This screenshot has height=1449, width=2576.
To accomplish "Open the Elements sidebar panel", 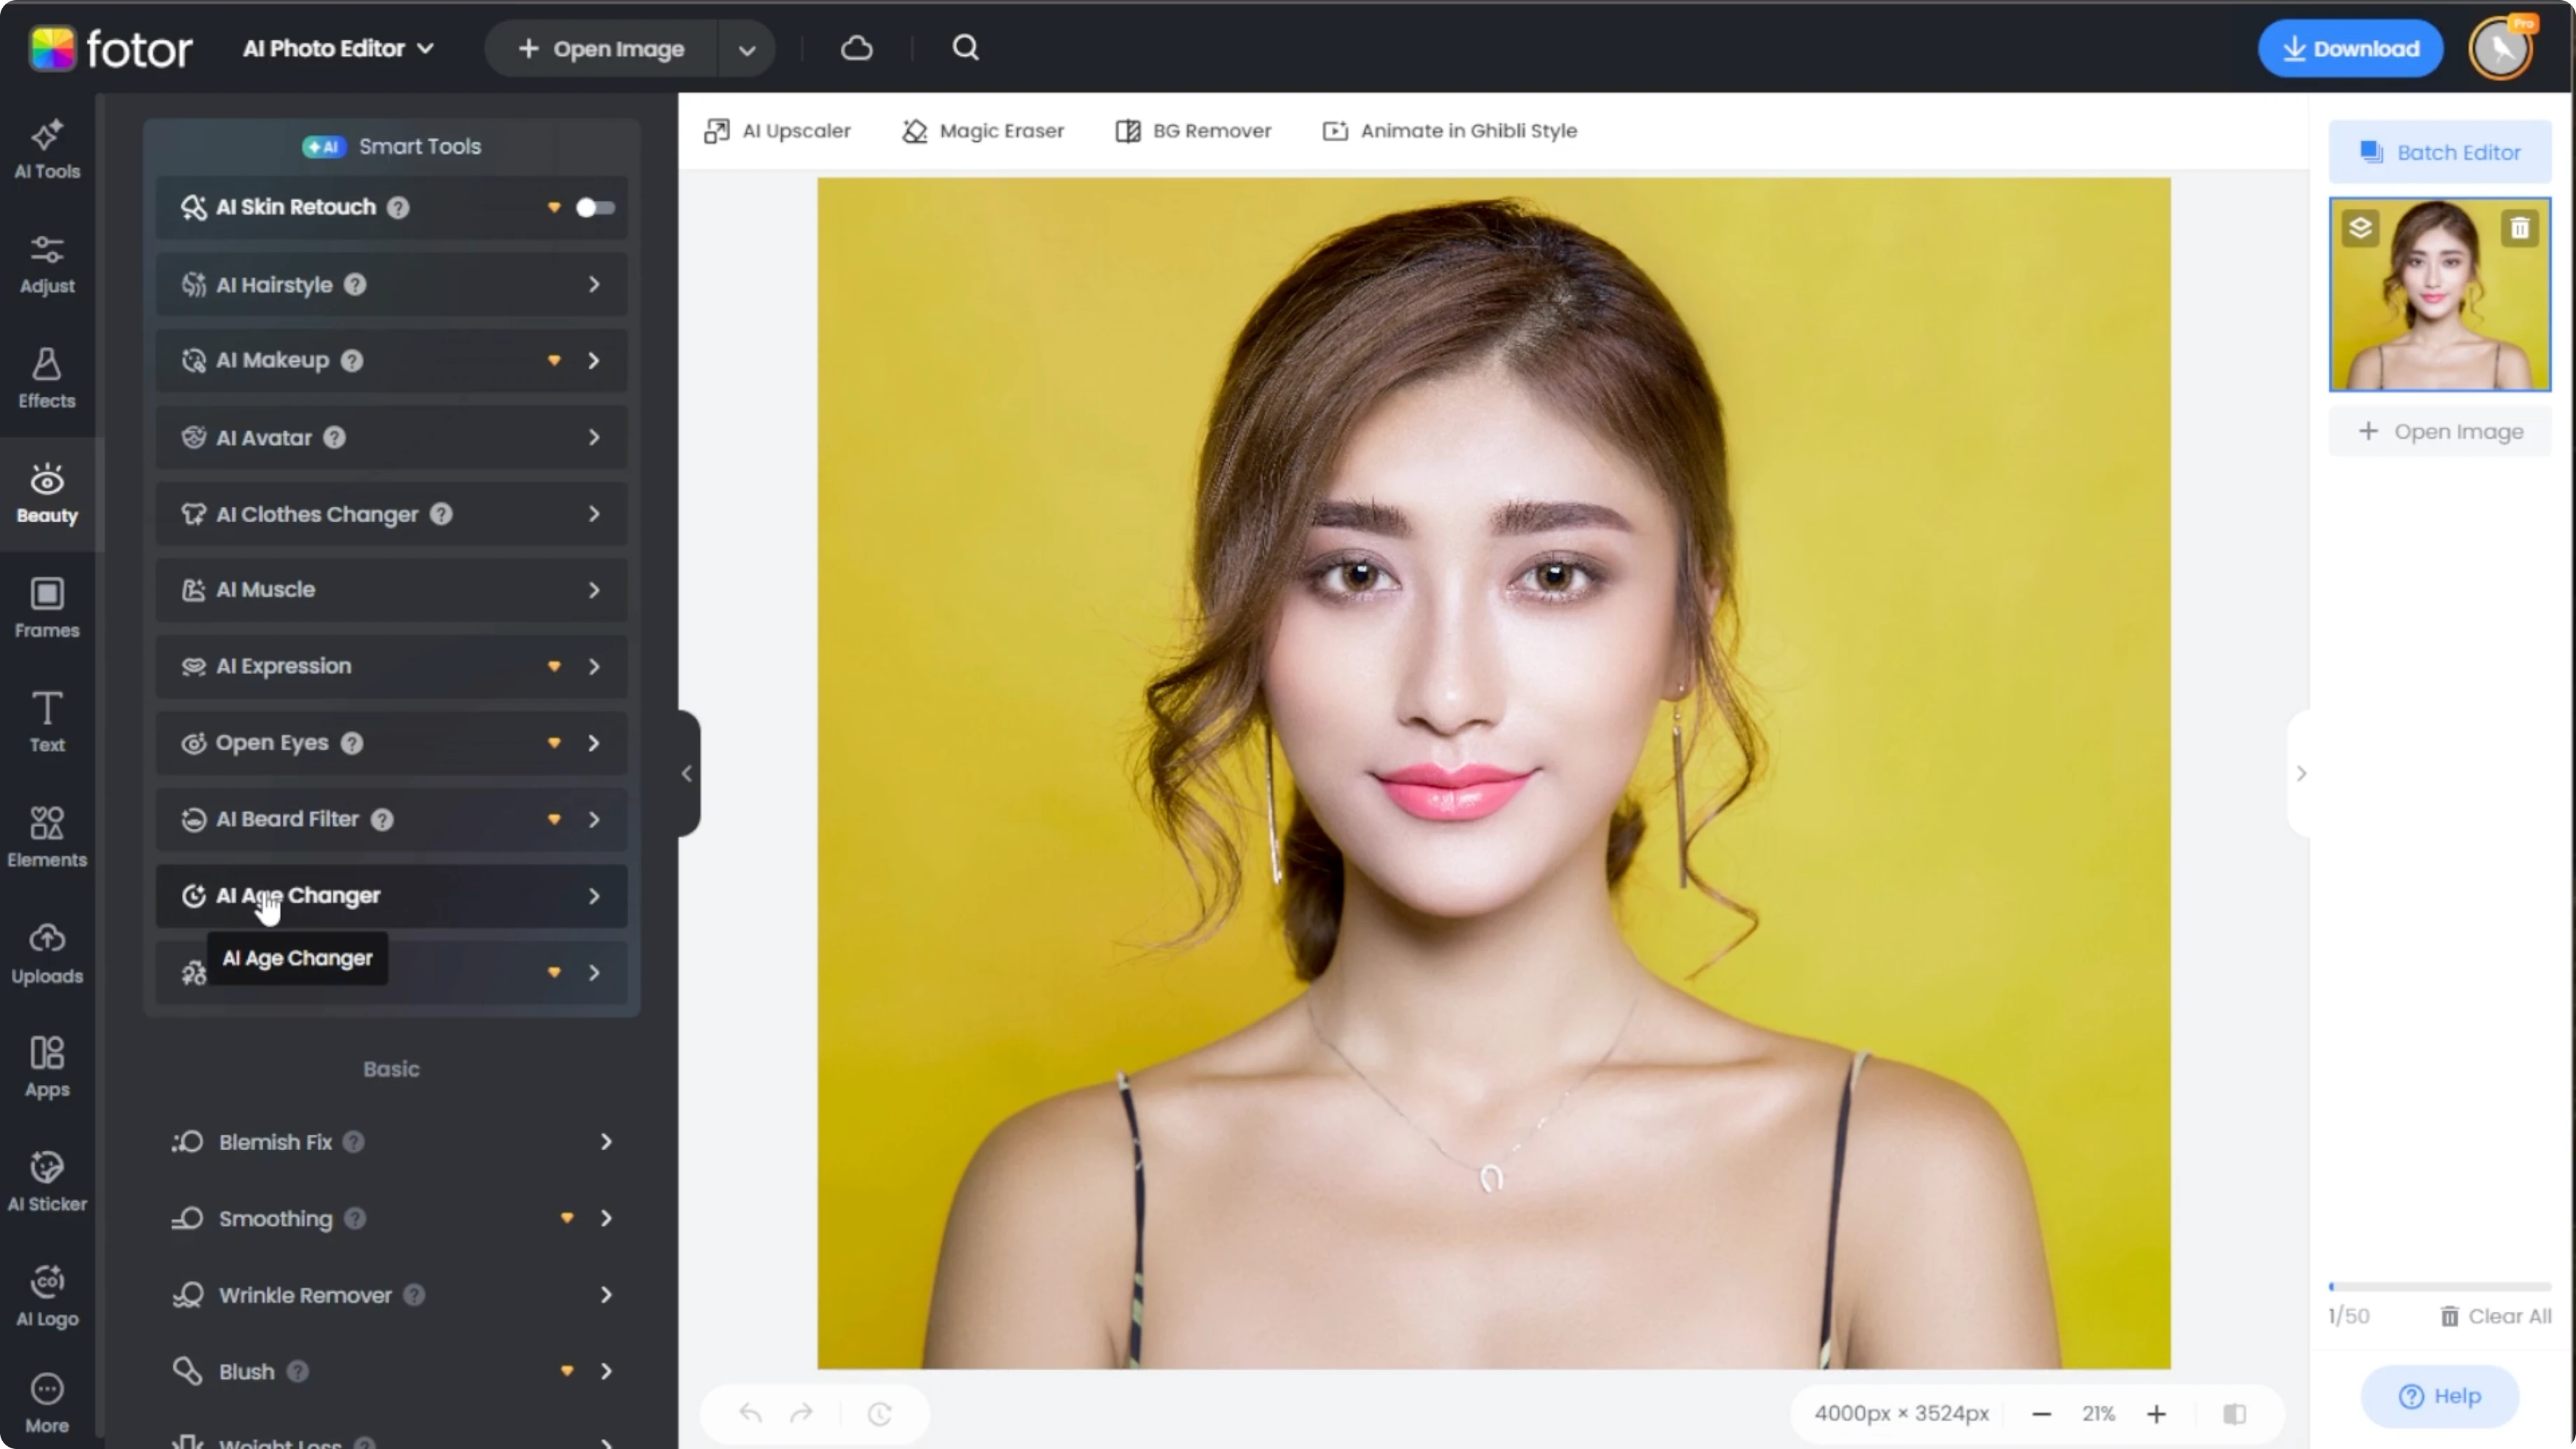I will [x=47, y=838].
